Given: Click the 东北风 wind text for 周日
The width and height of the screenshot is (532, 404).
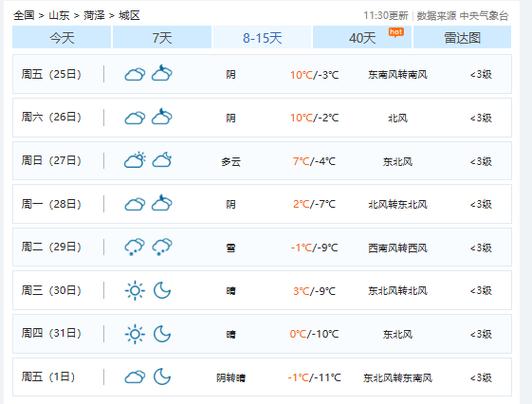Looking at the screenshot, I should click(398, 161).
